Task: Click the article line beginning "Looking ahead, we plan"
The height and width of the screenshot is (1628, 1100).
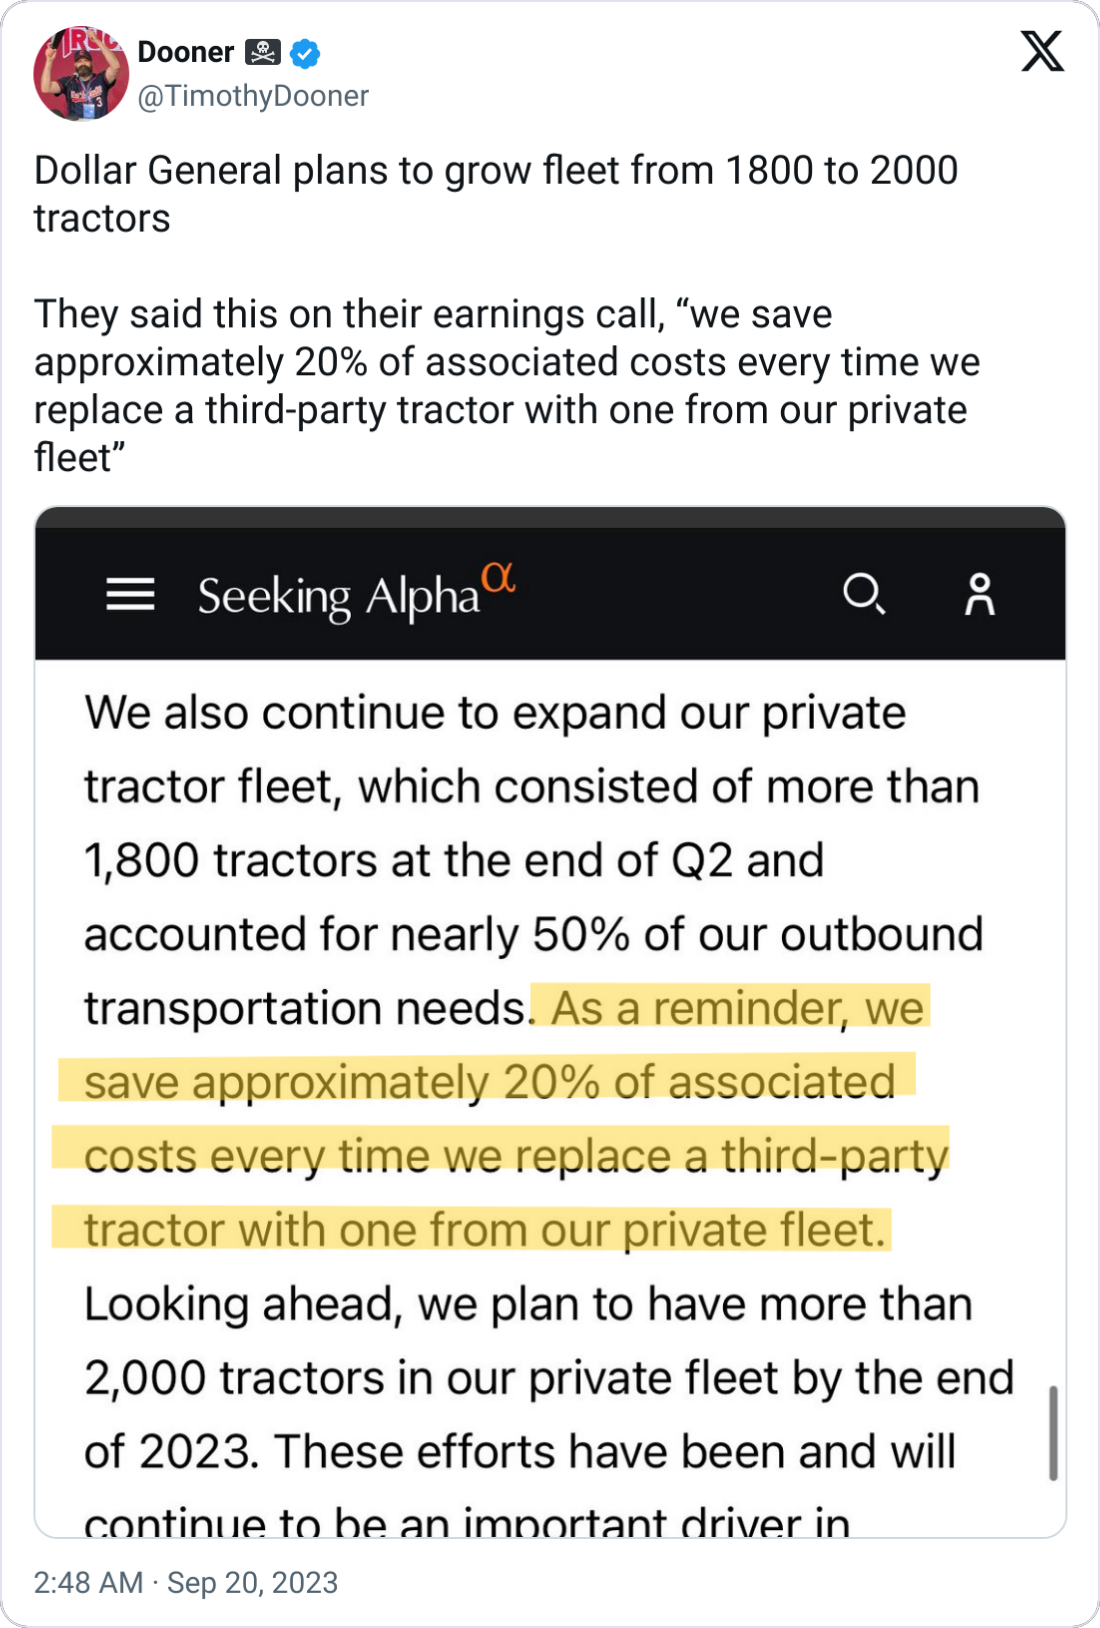Action: pyautogui.click(x=528, y=1304)
